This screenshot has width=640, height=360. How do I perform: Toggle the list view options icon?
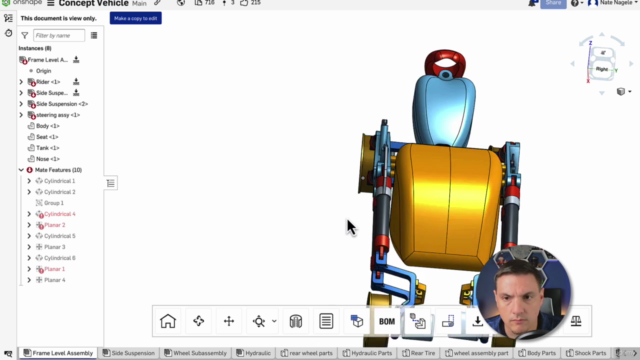point(94,36)
